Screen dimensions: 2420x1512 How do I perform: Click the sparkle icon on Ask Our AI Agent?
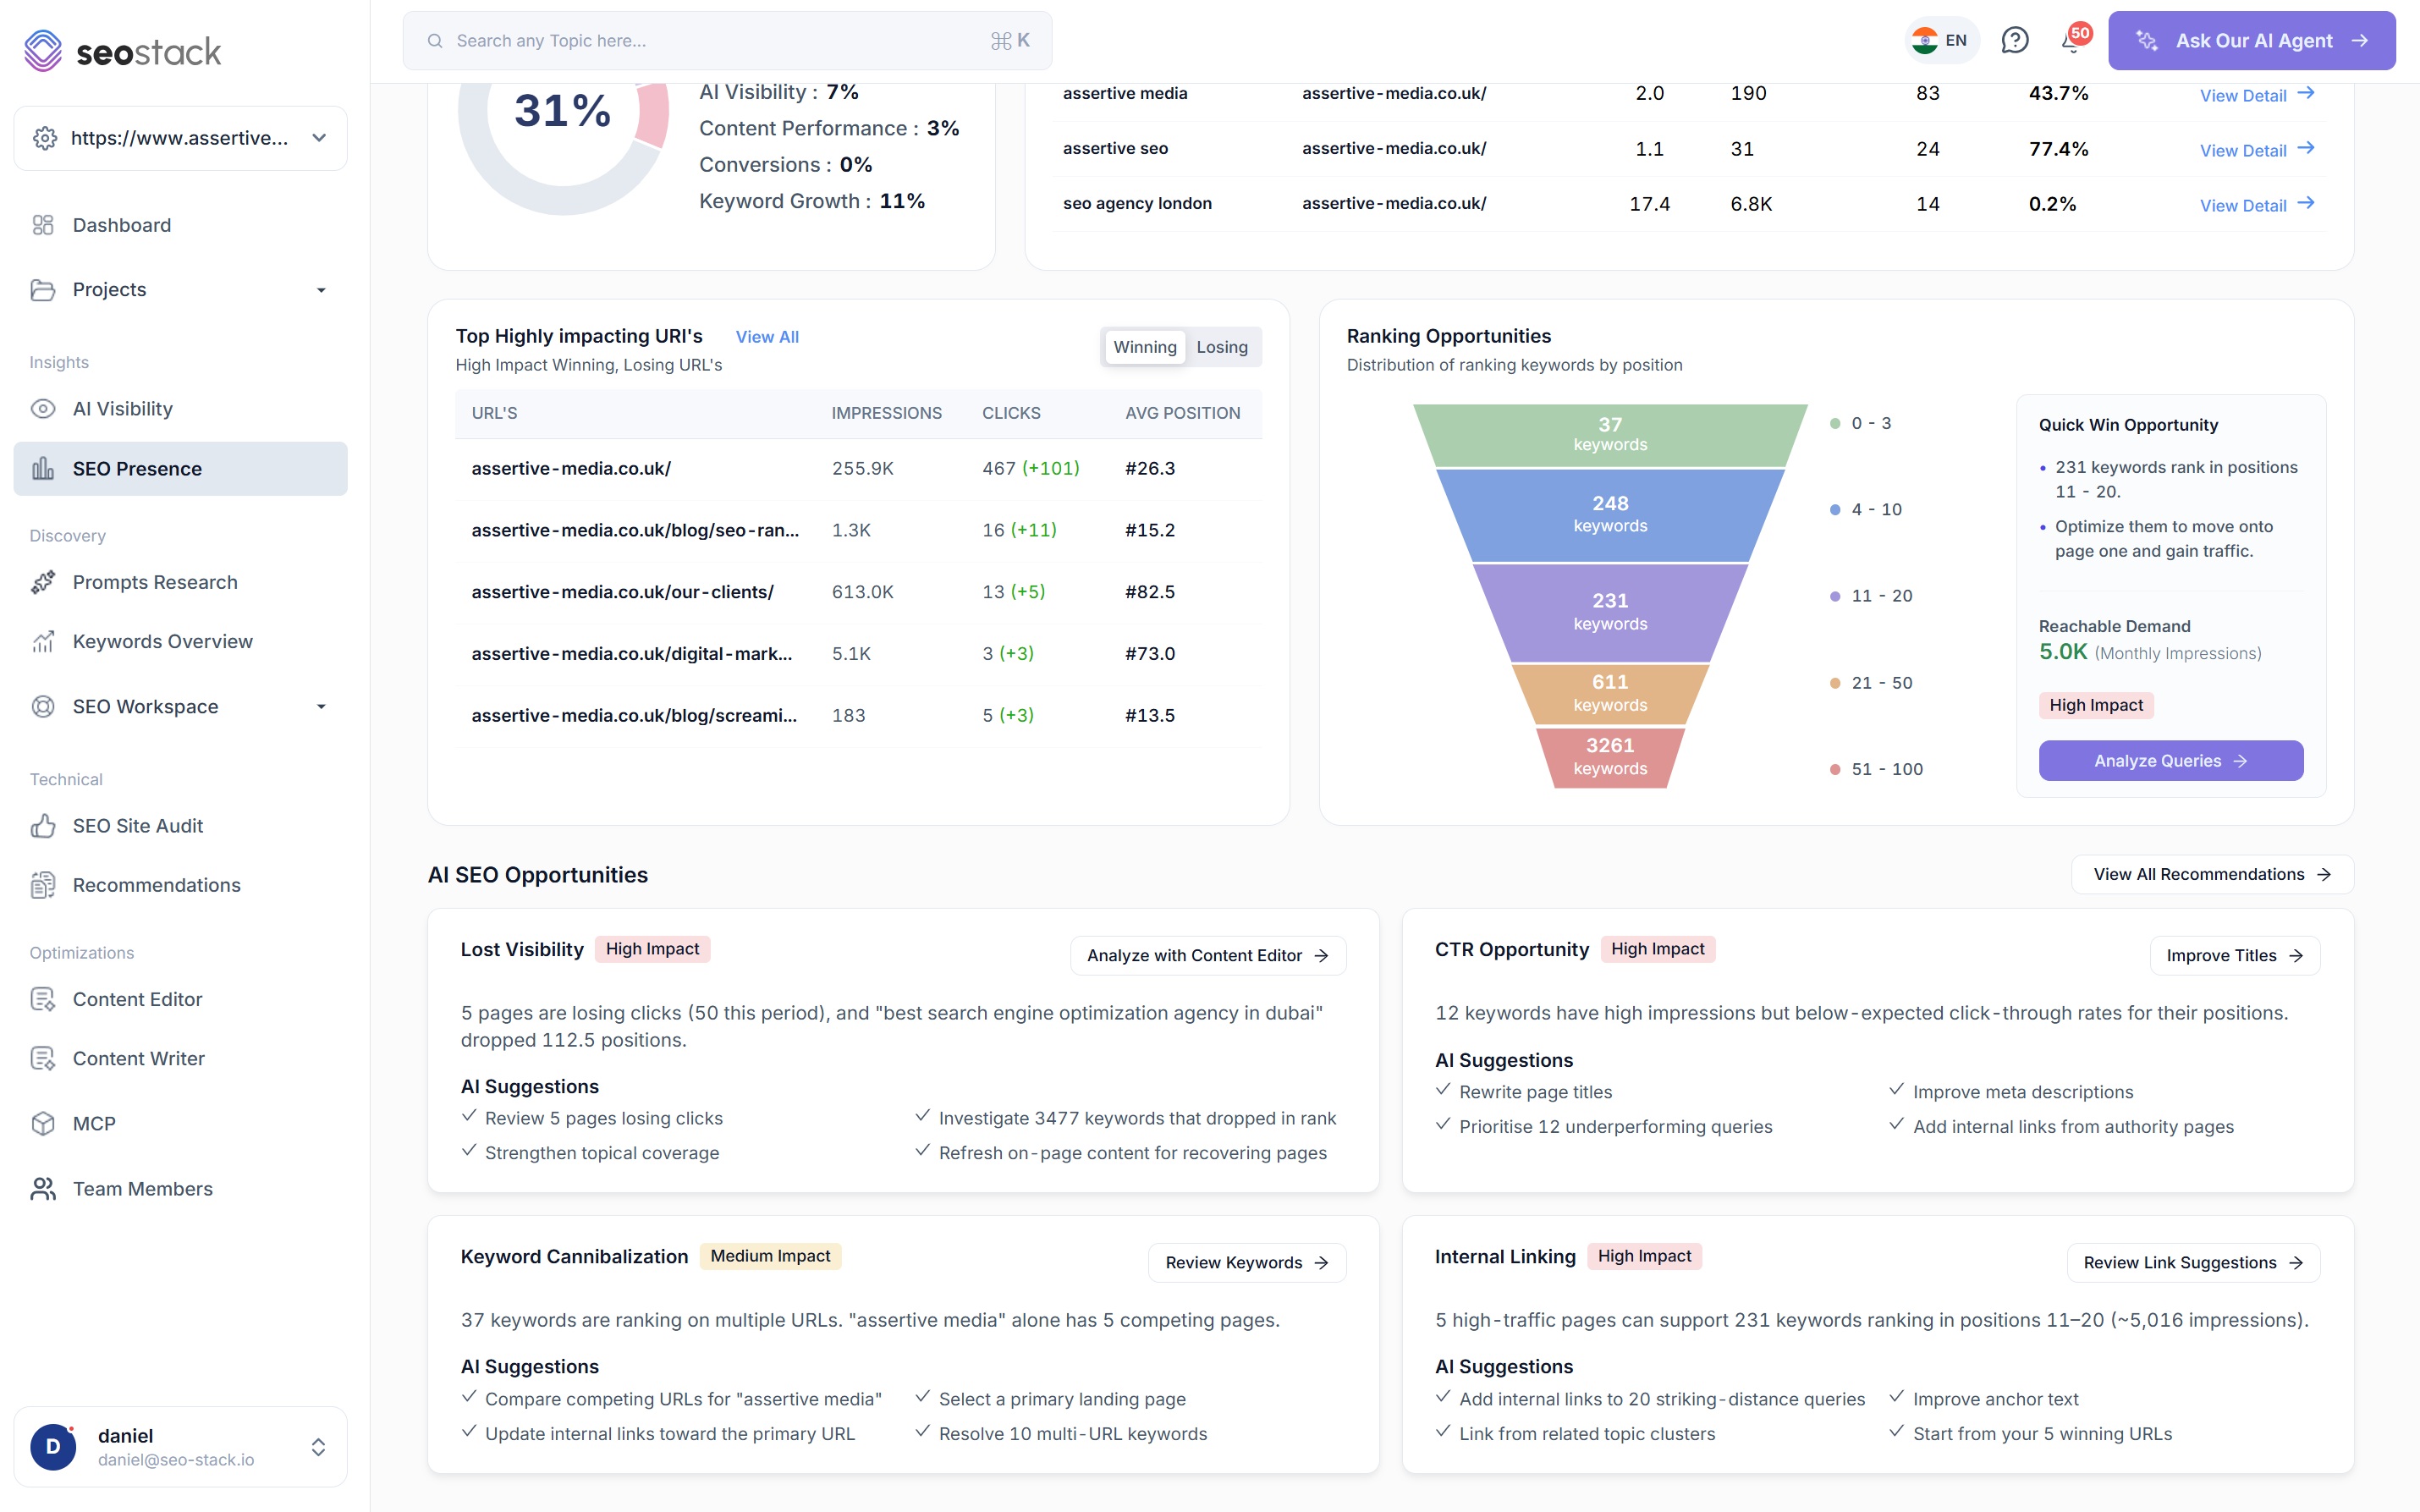[2147, 41]
